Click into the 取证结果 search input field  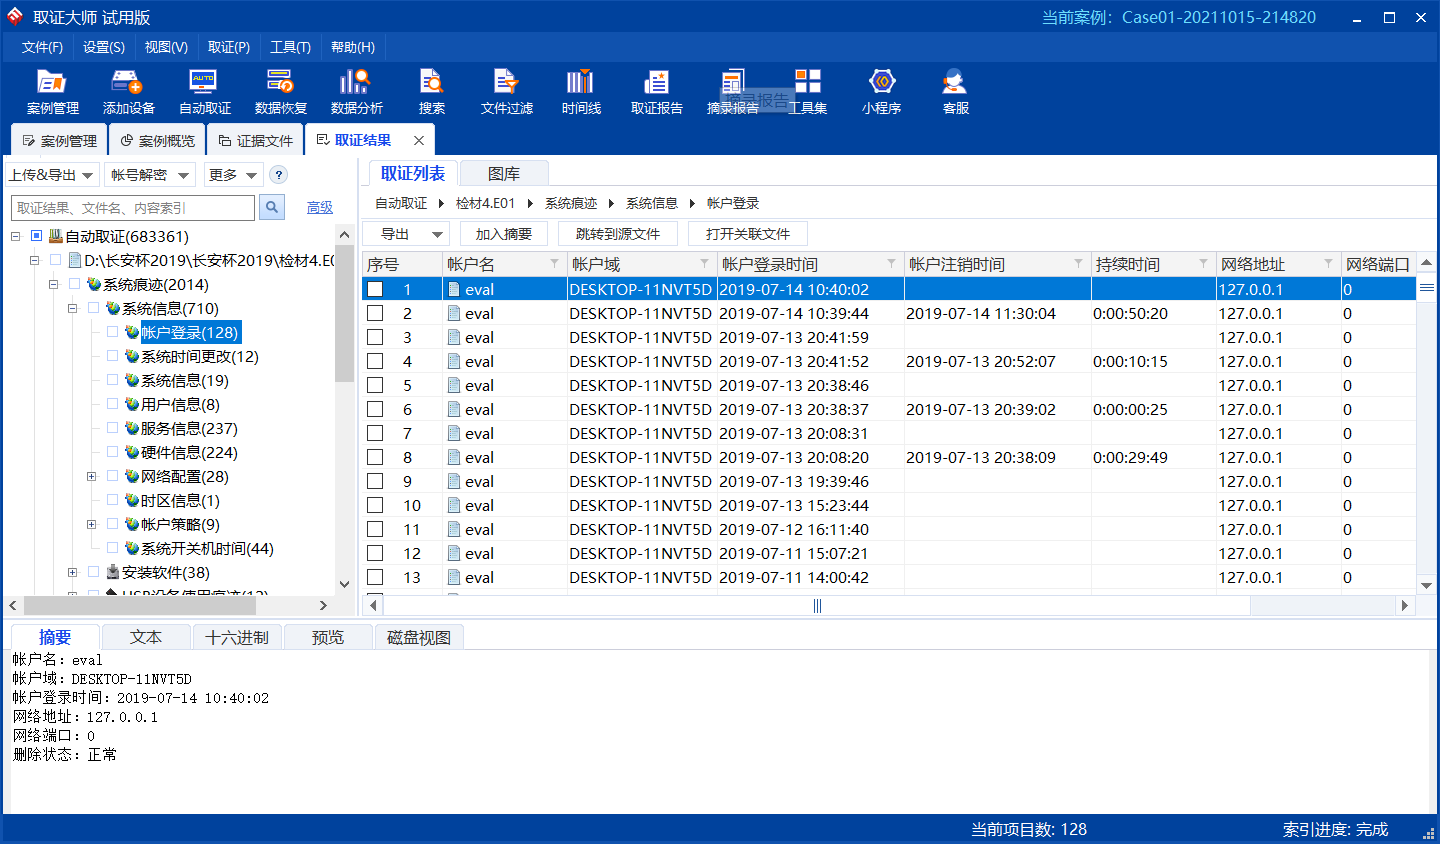[133, 207]
